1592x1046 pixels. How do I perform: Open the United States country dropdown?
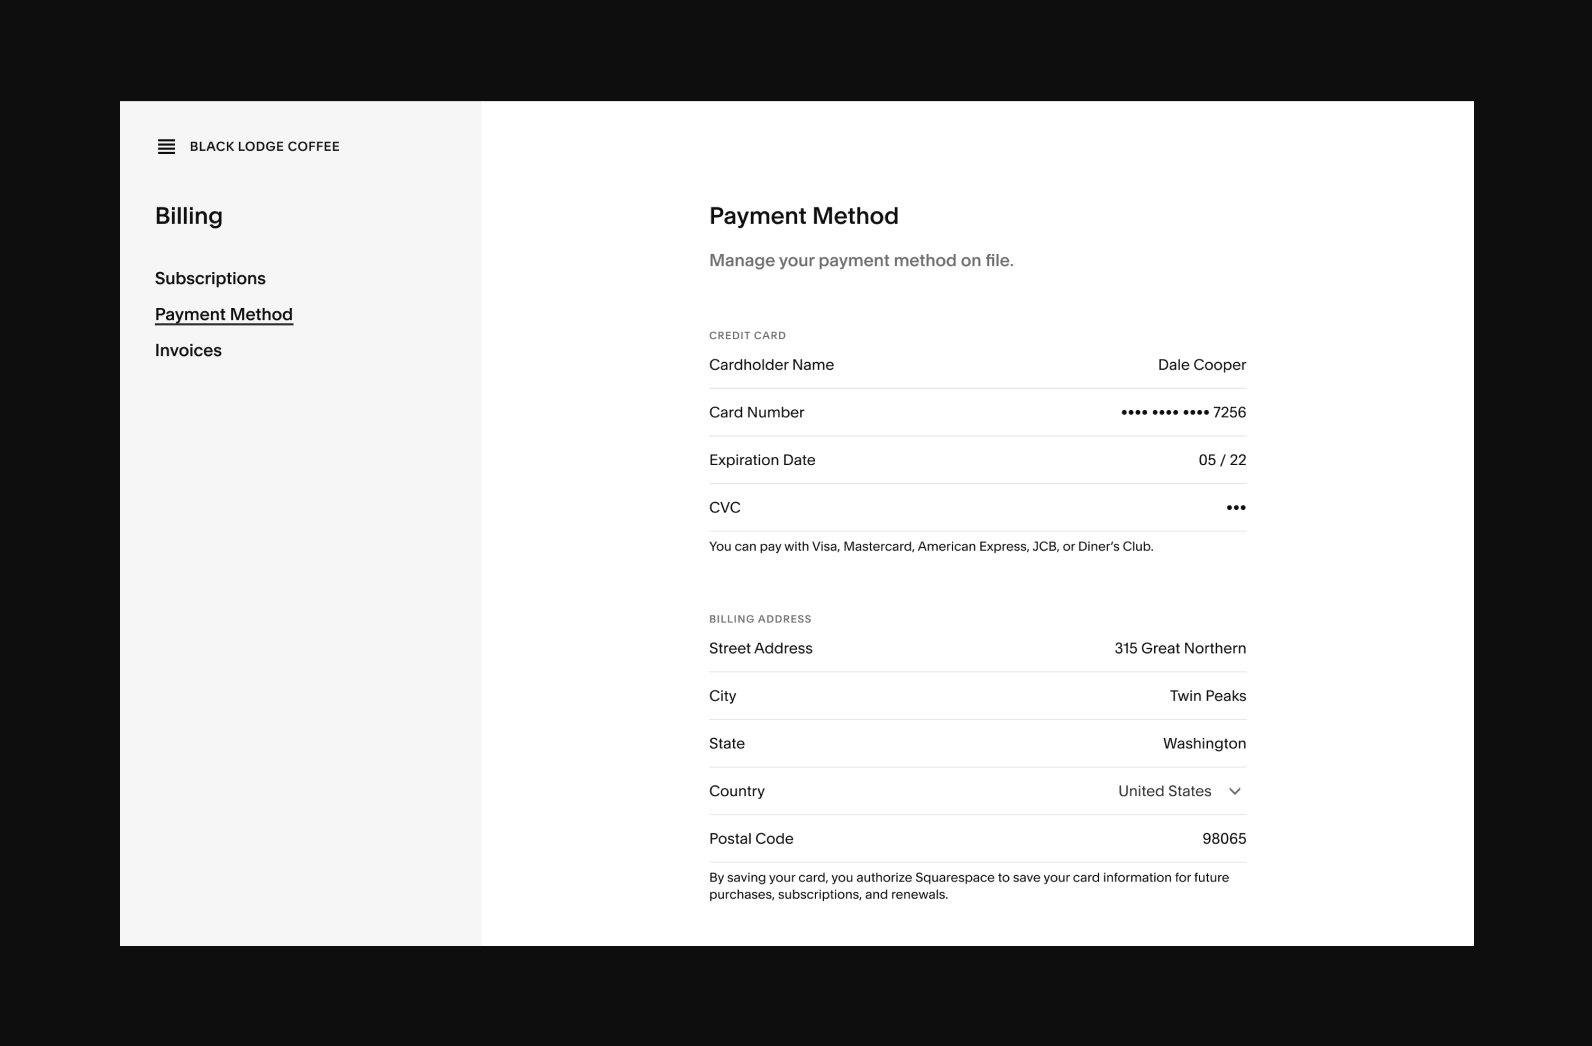coord(1180,791)
